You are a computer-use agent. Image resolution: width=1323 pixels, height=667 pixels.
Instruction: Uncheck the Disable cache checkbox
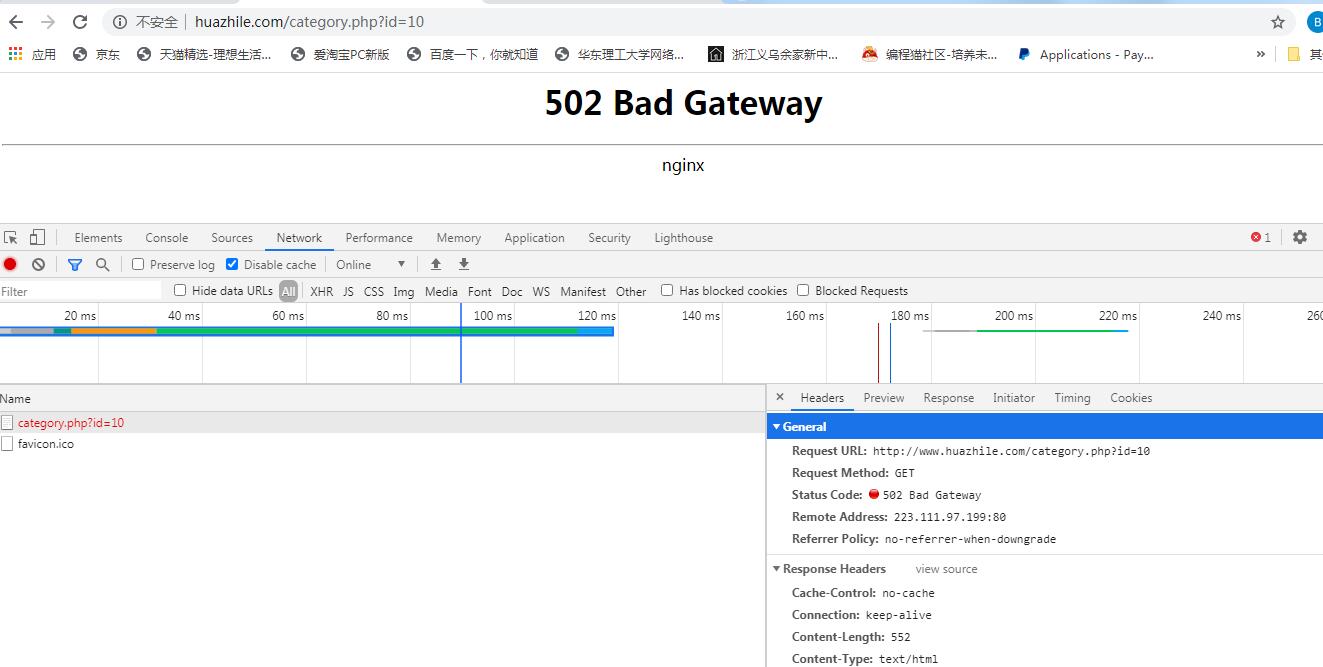pos(232,264)
